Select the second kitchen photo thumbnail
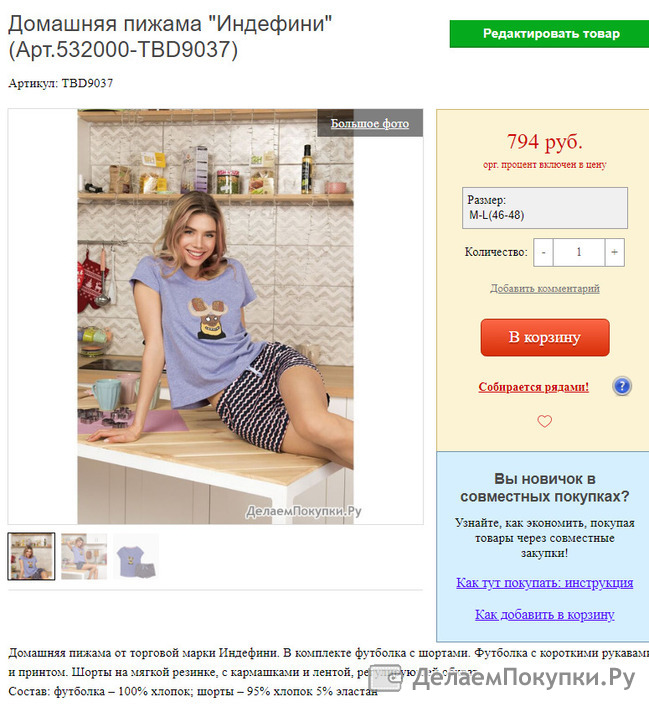 coord(84,556)
